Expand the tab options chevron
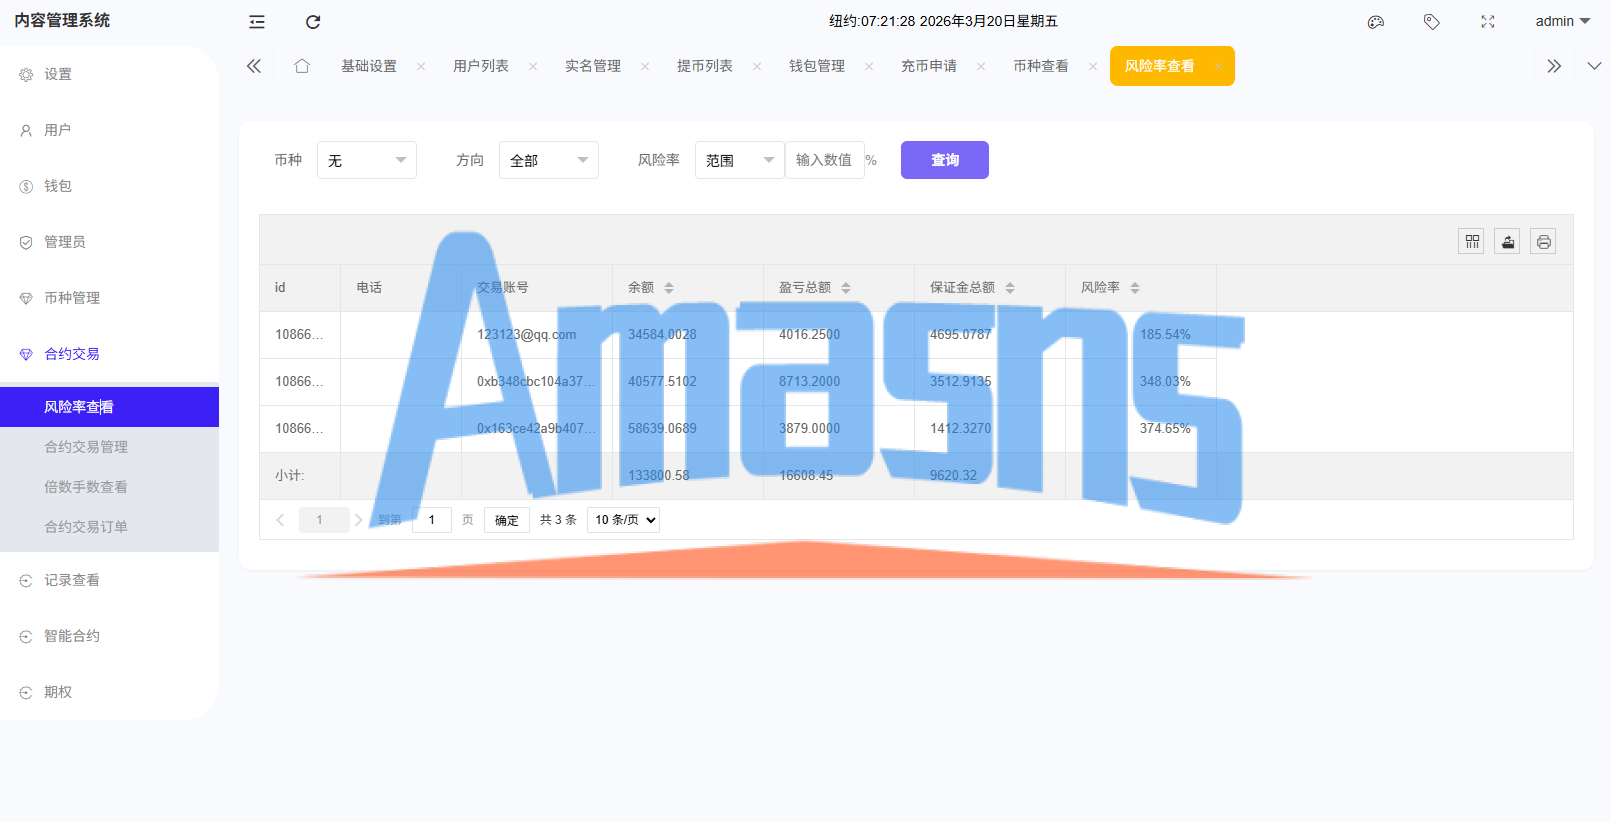The height and width of the screenshot is (822, 1611). tap(1594, 66)
